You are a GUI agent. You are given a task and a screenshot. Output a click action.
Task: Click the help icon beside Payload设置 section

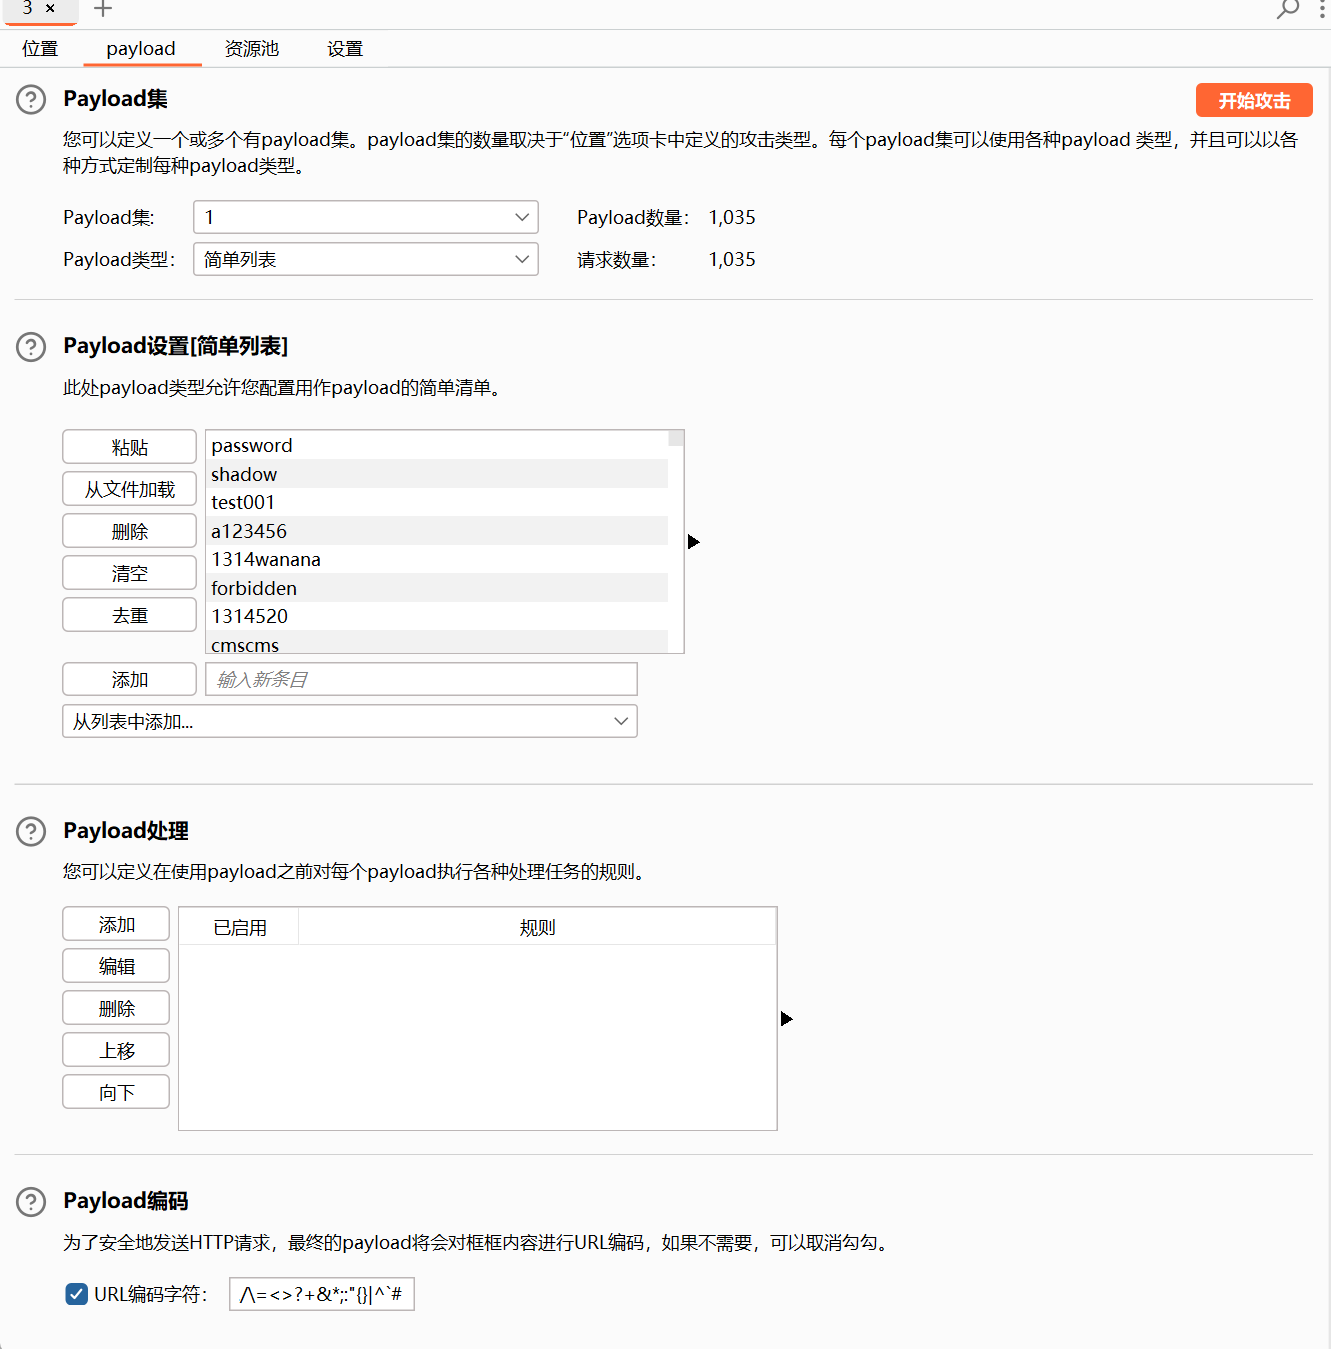coord(30,347)
